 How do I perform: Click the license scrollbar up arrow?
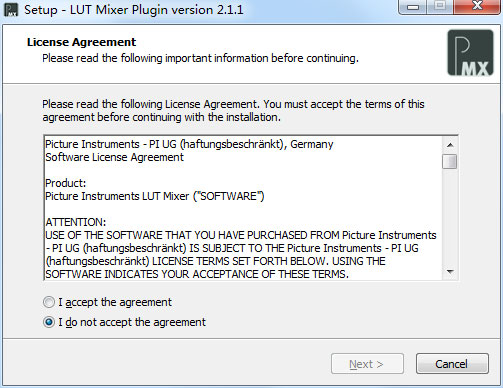[x=450, y=145]
